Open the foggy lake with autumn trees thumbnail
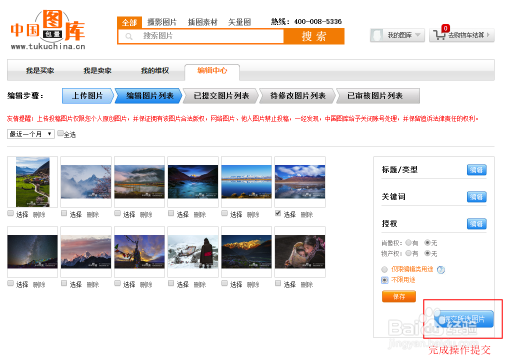Viewport: 507px width, 362px height. 139,182
